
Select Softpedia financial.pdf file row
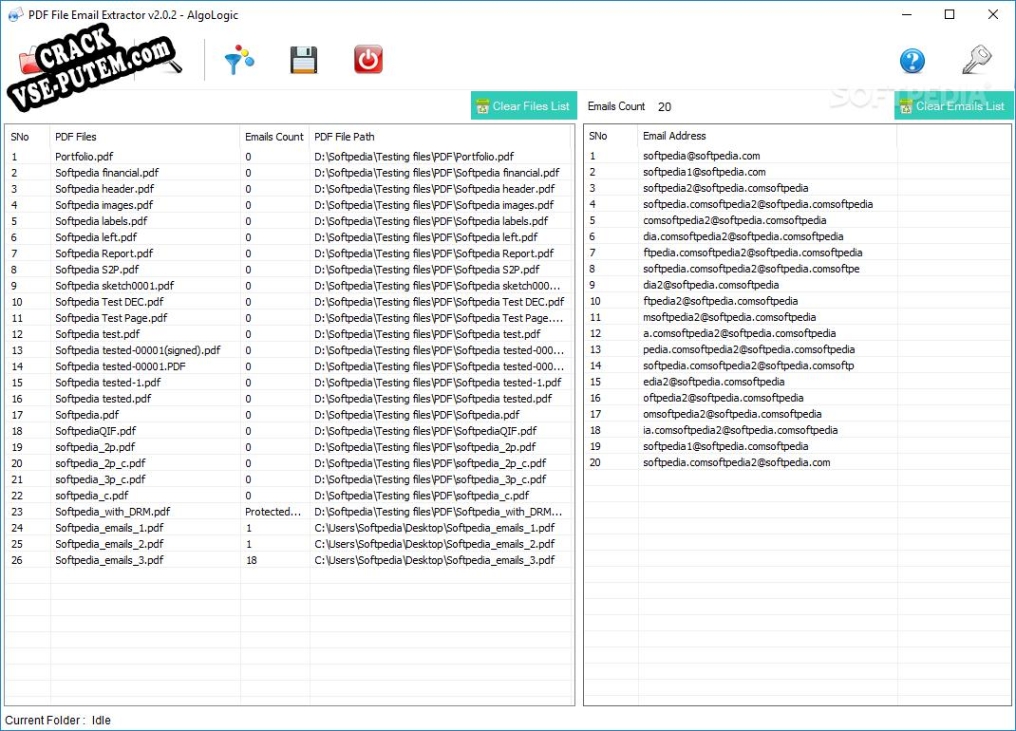289,173
